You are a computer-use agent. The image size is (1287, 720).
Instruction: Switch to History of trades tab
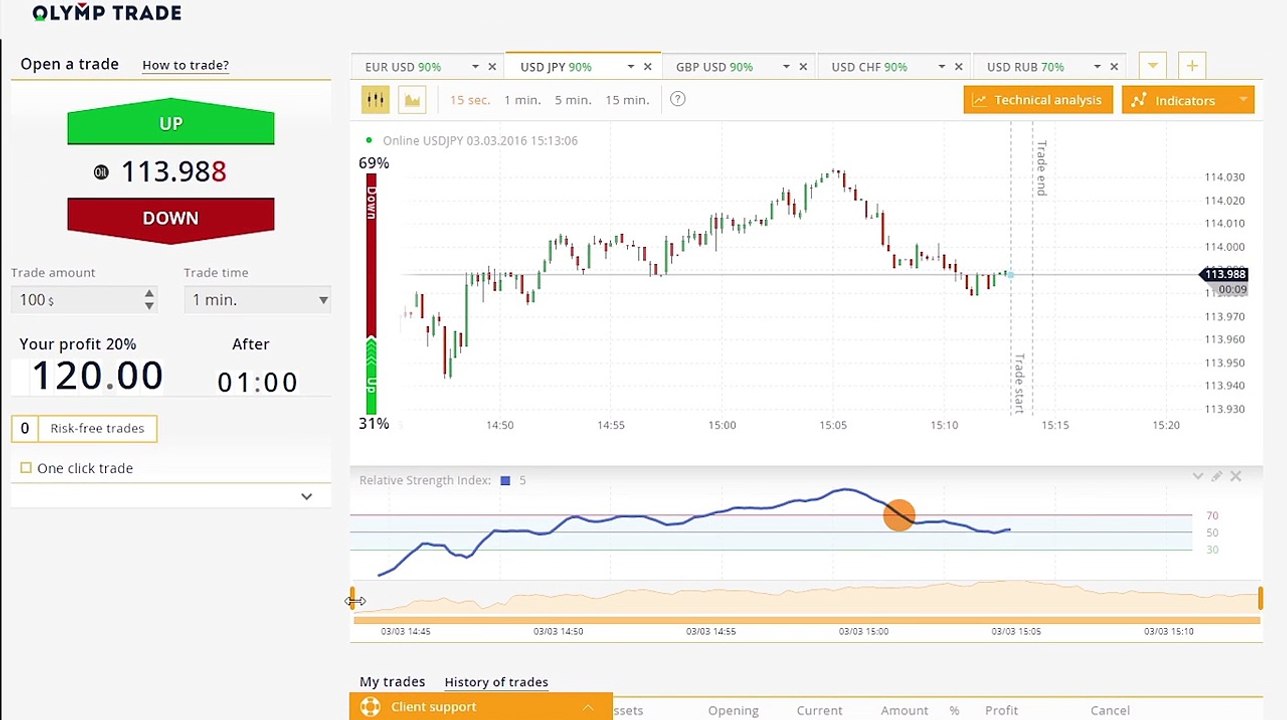pos(496,682)
